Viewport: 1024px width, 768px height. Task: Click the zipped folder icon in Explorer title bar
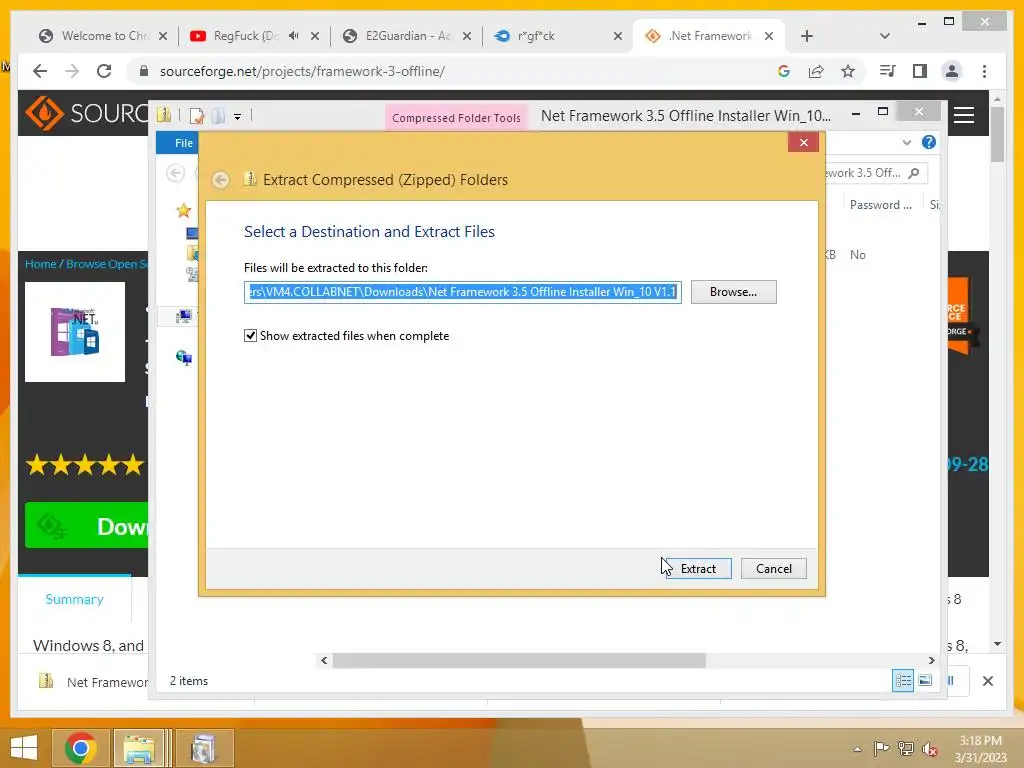164,116
